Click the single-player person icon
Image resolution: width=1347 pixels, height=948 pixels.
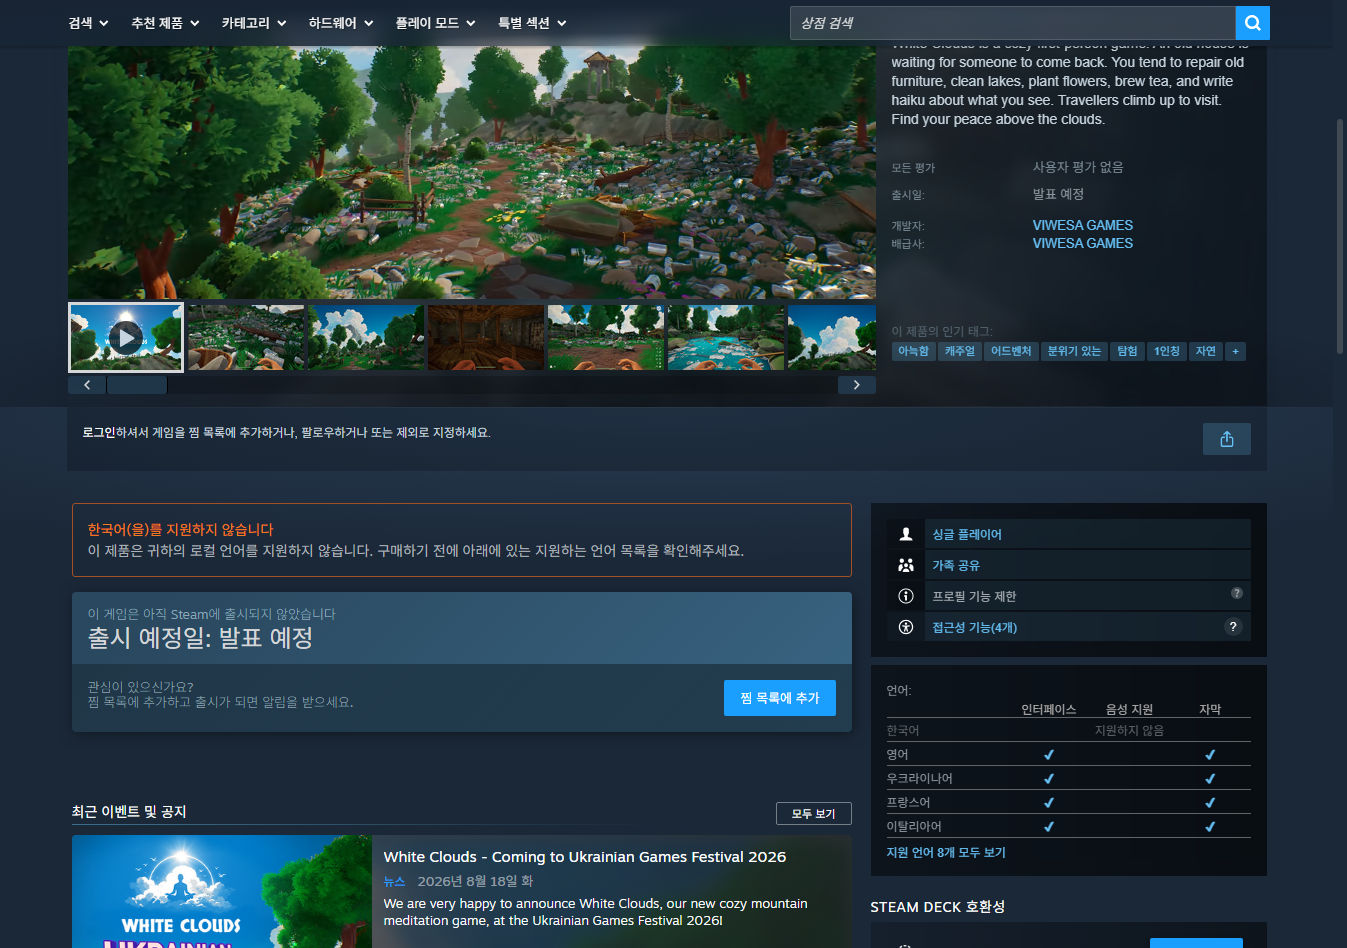pyautogui.click(x=906, y=534)
